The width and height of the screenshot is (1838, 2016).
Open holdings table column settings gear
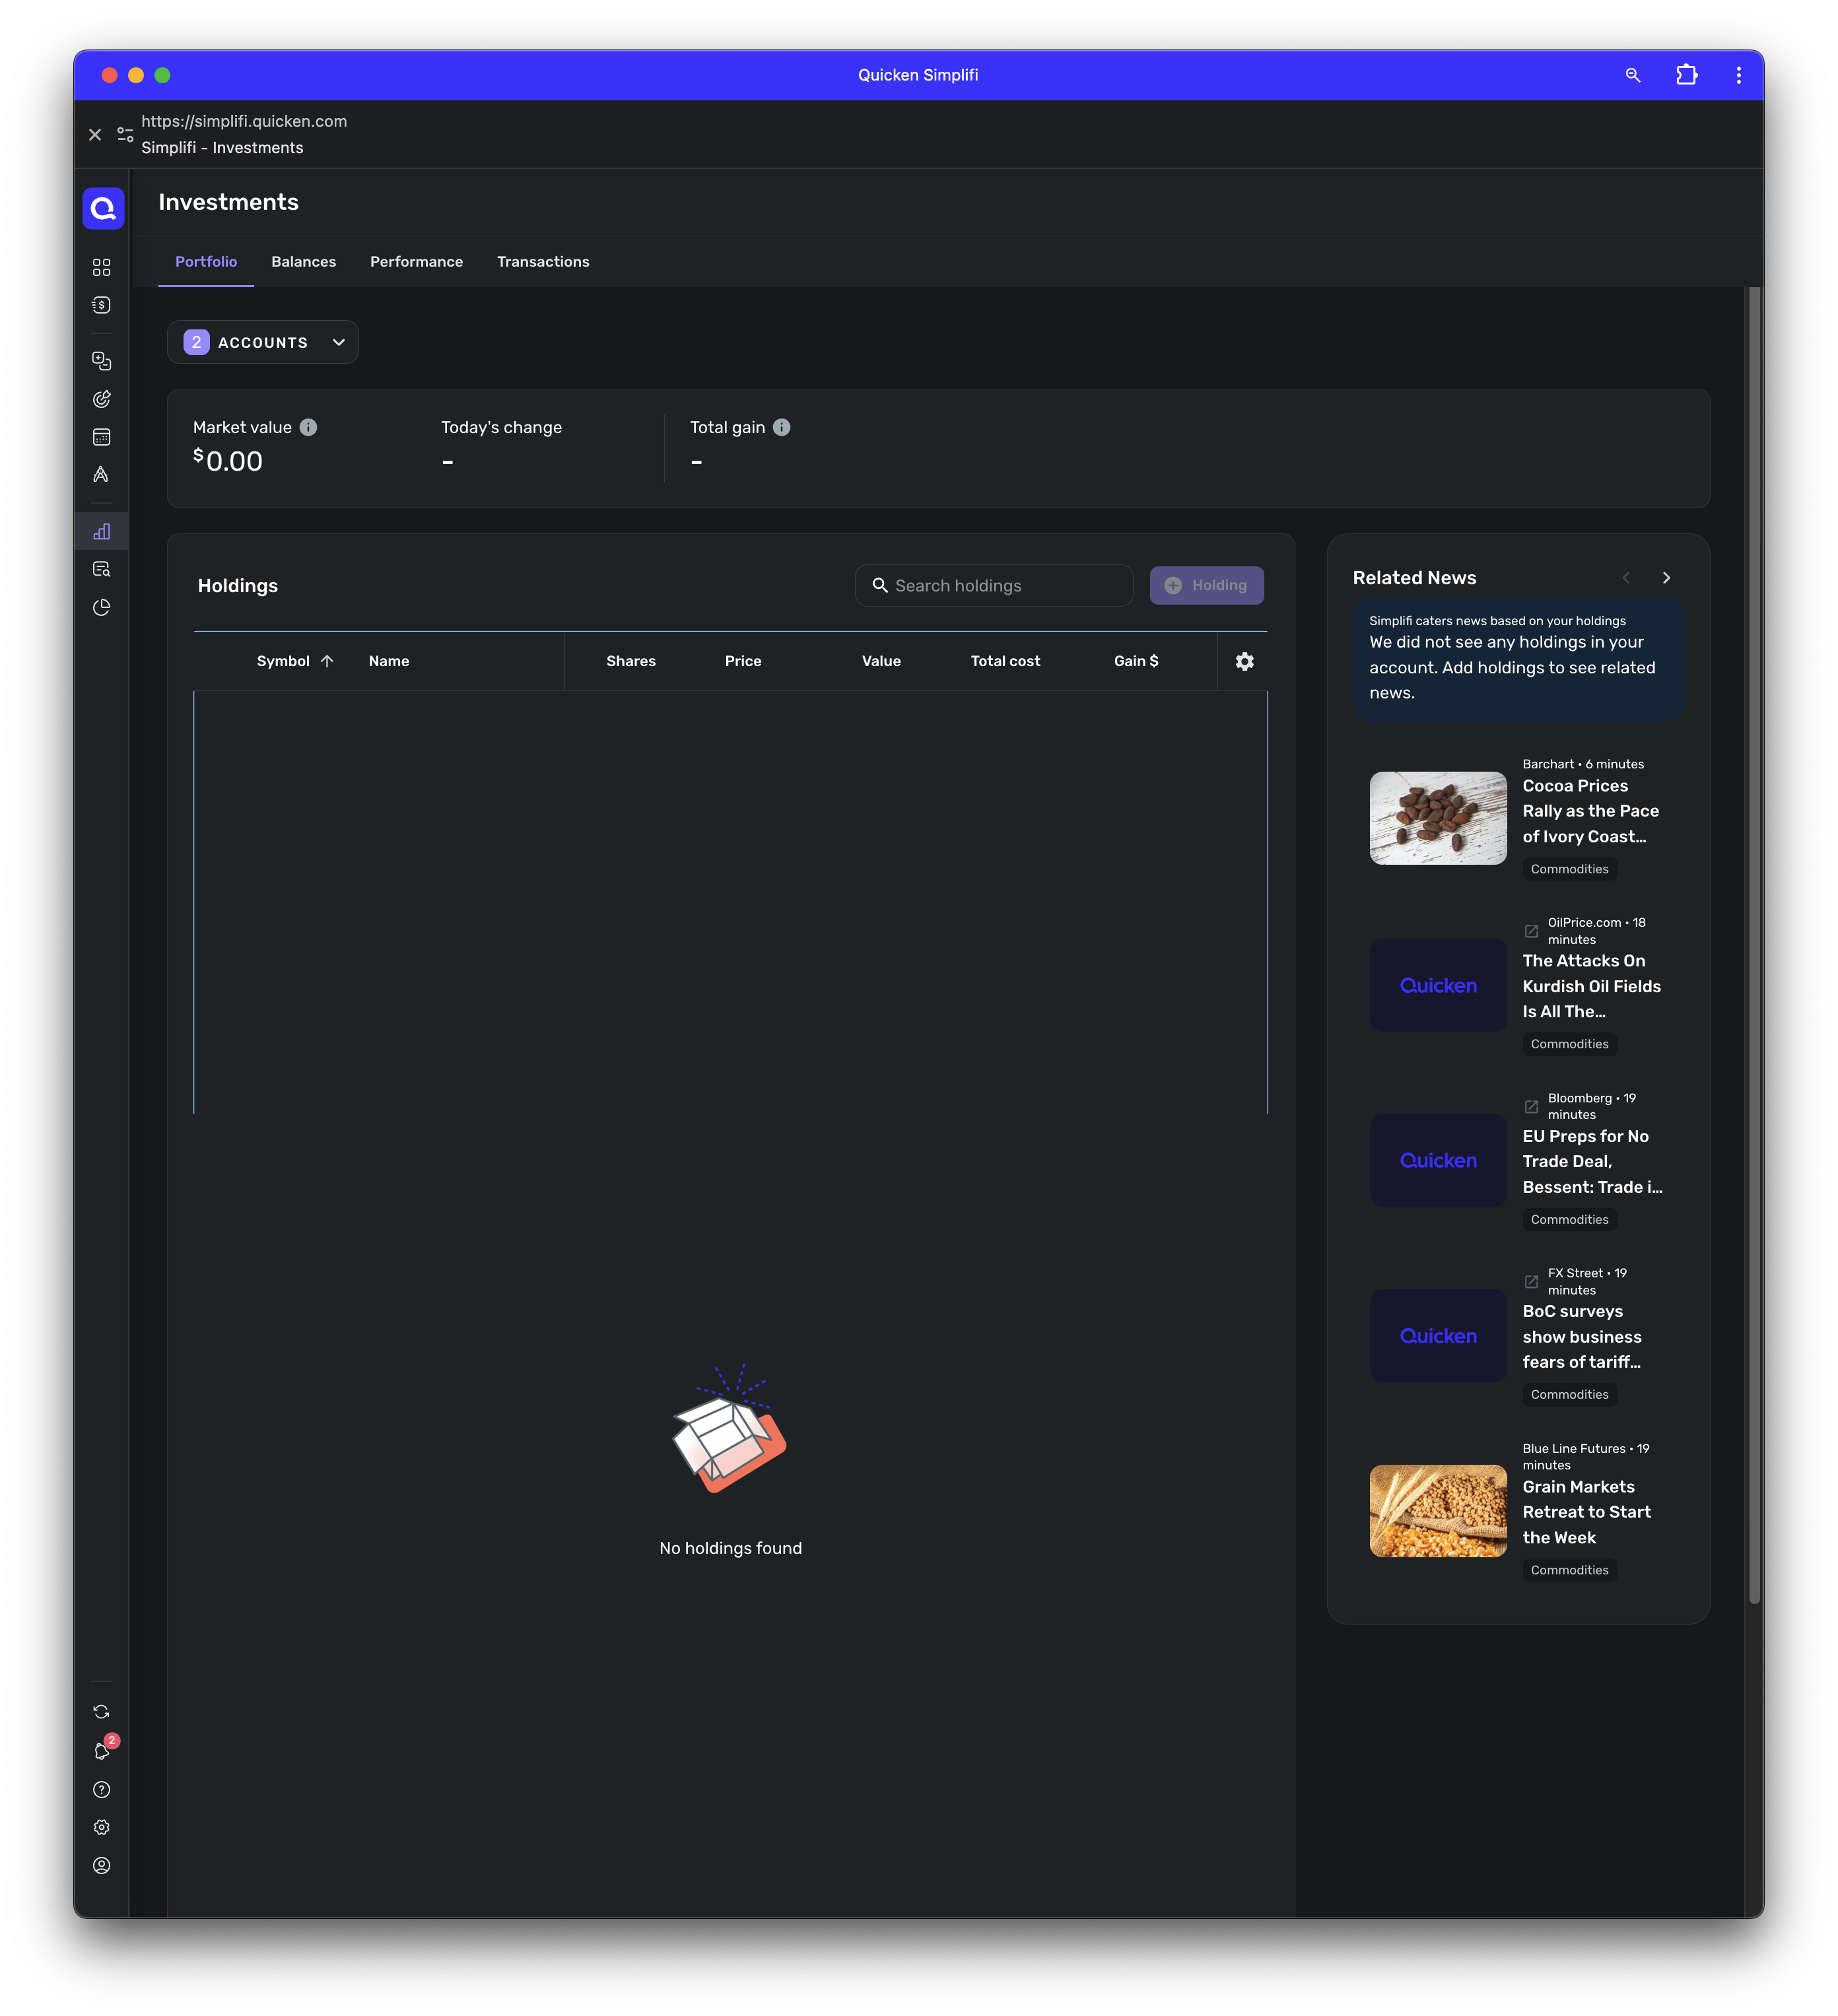coord(1244,661)
